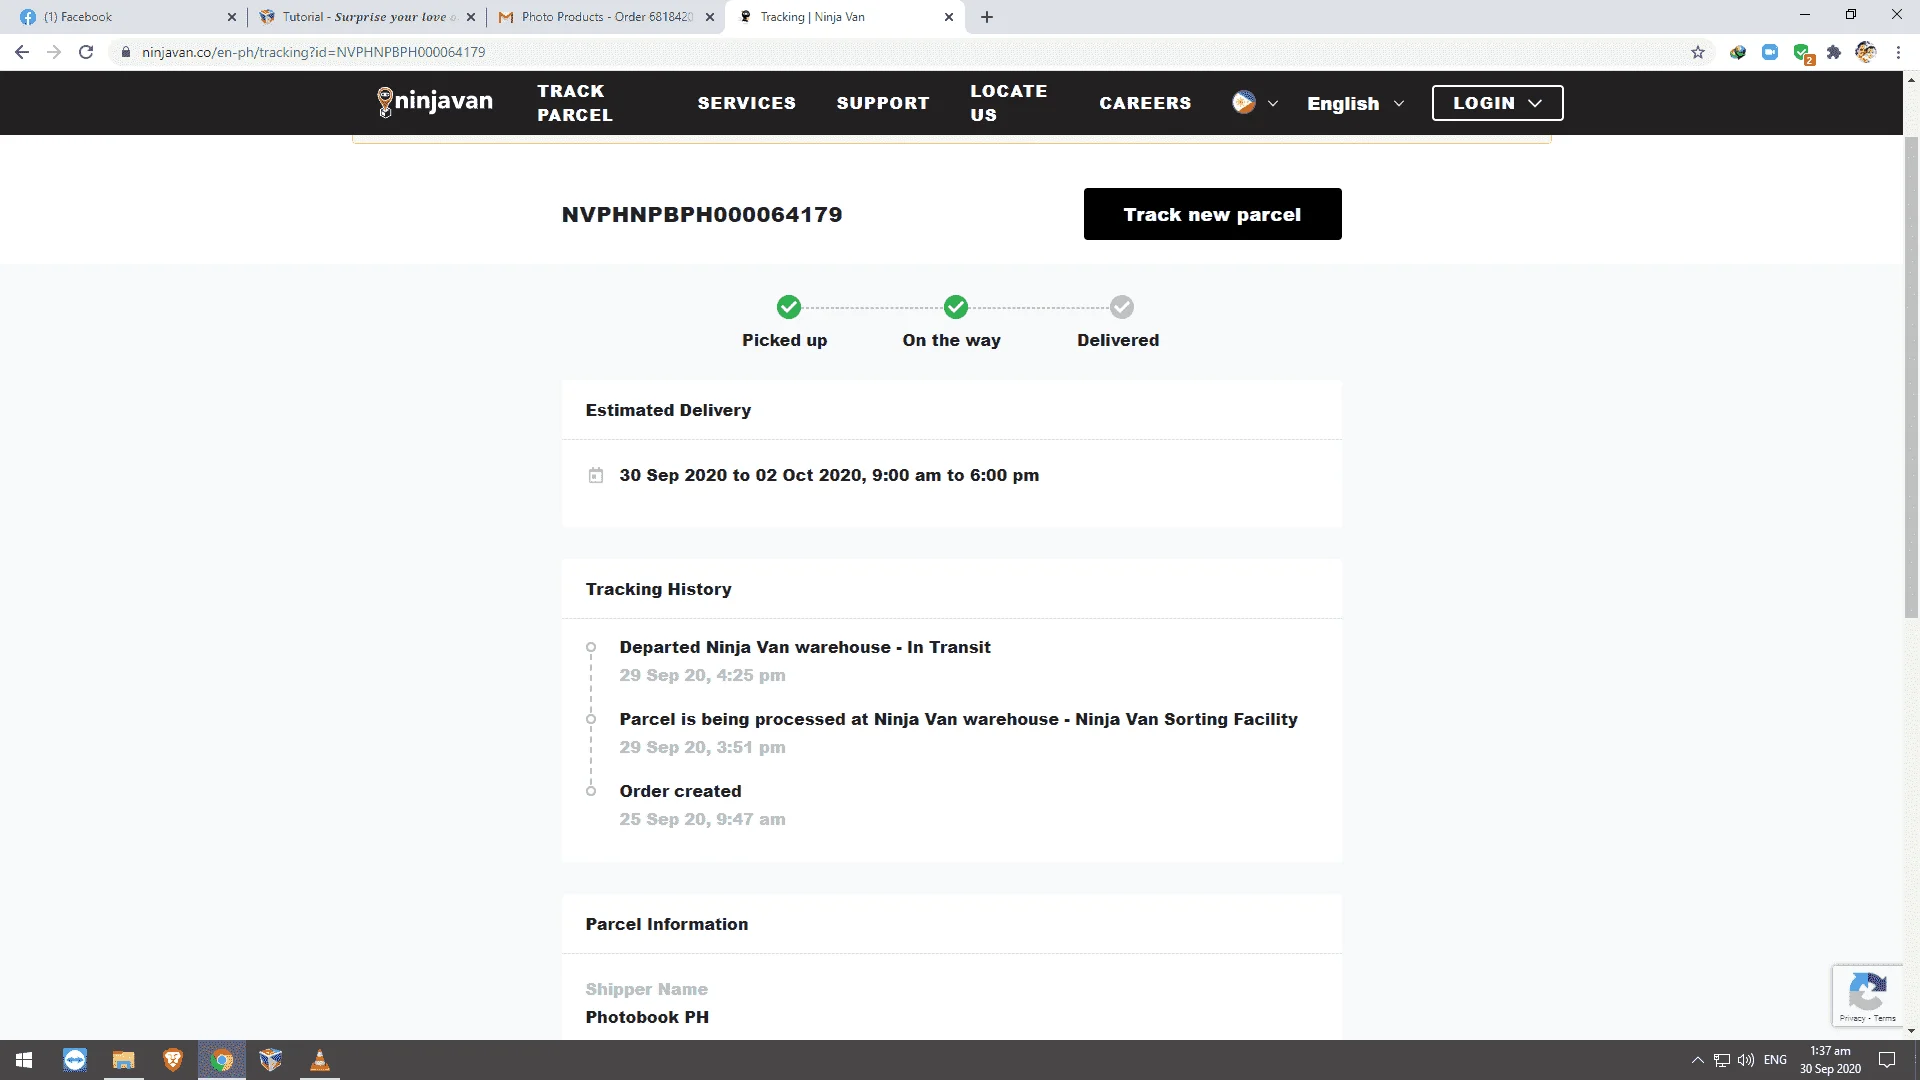Close the Tracking | Ninja Van tab

949,17
